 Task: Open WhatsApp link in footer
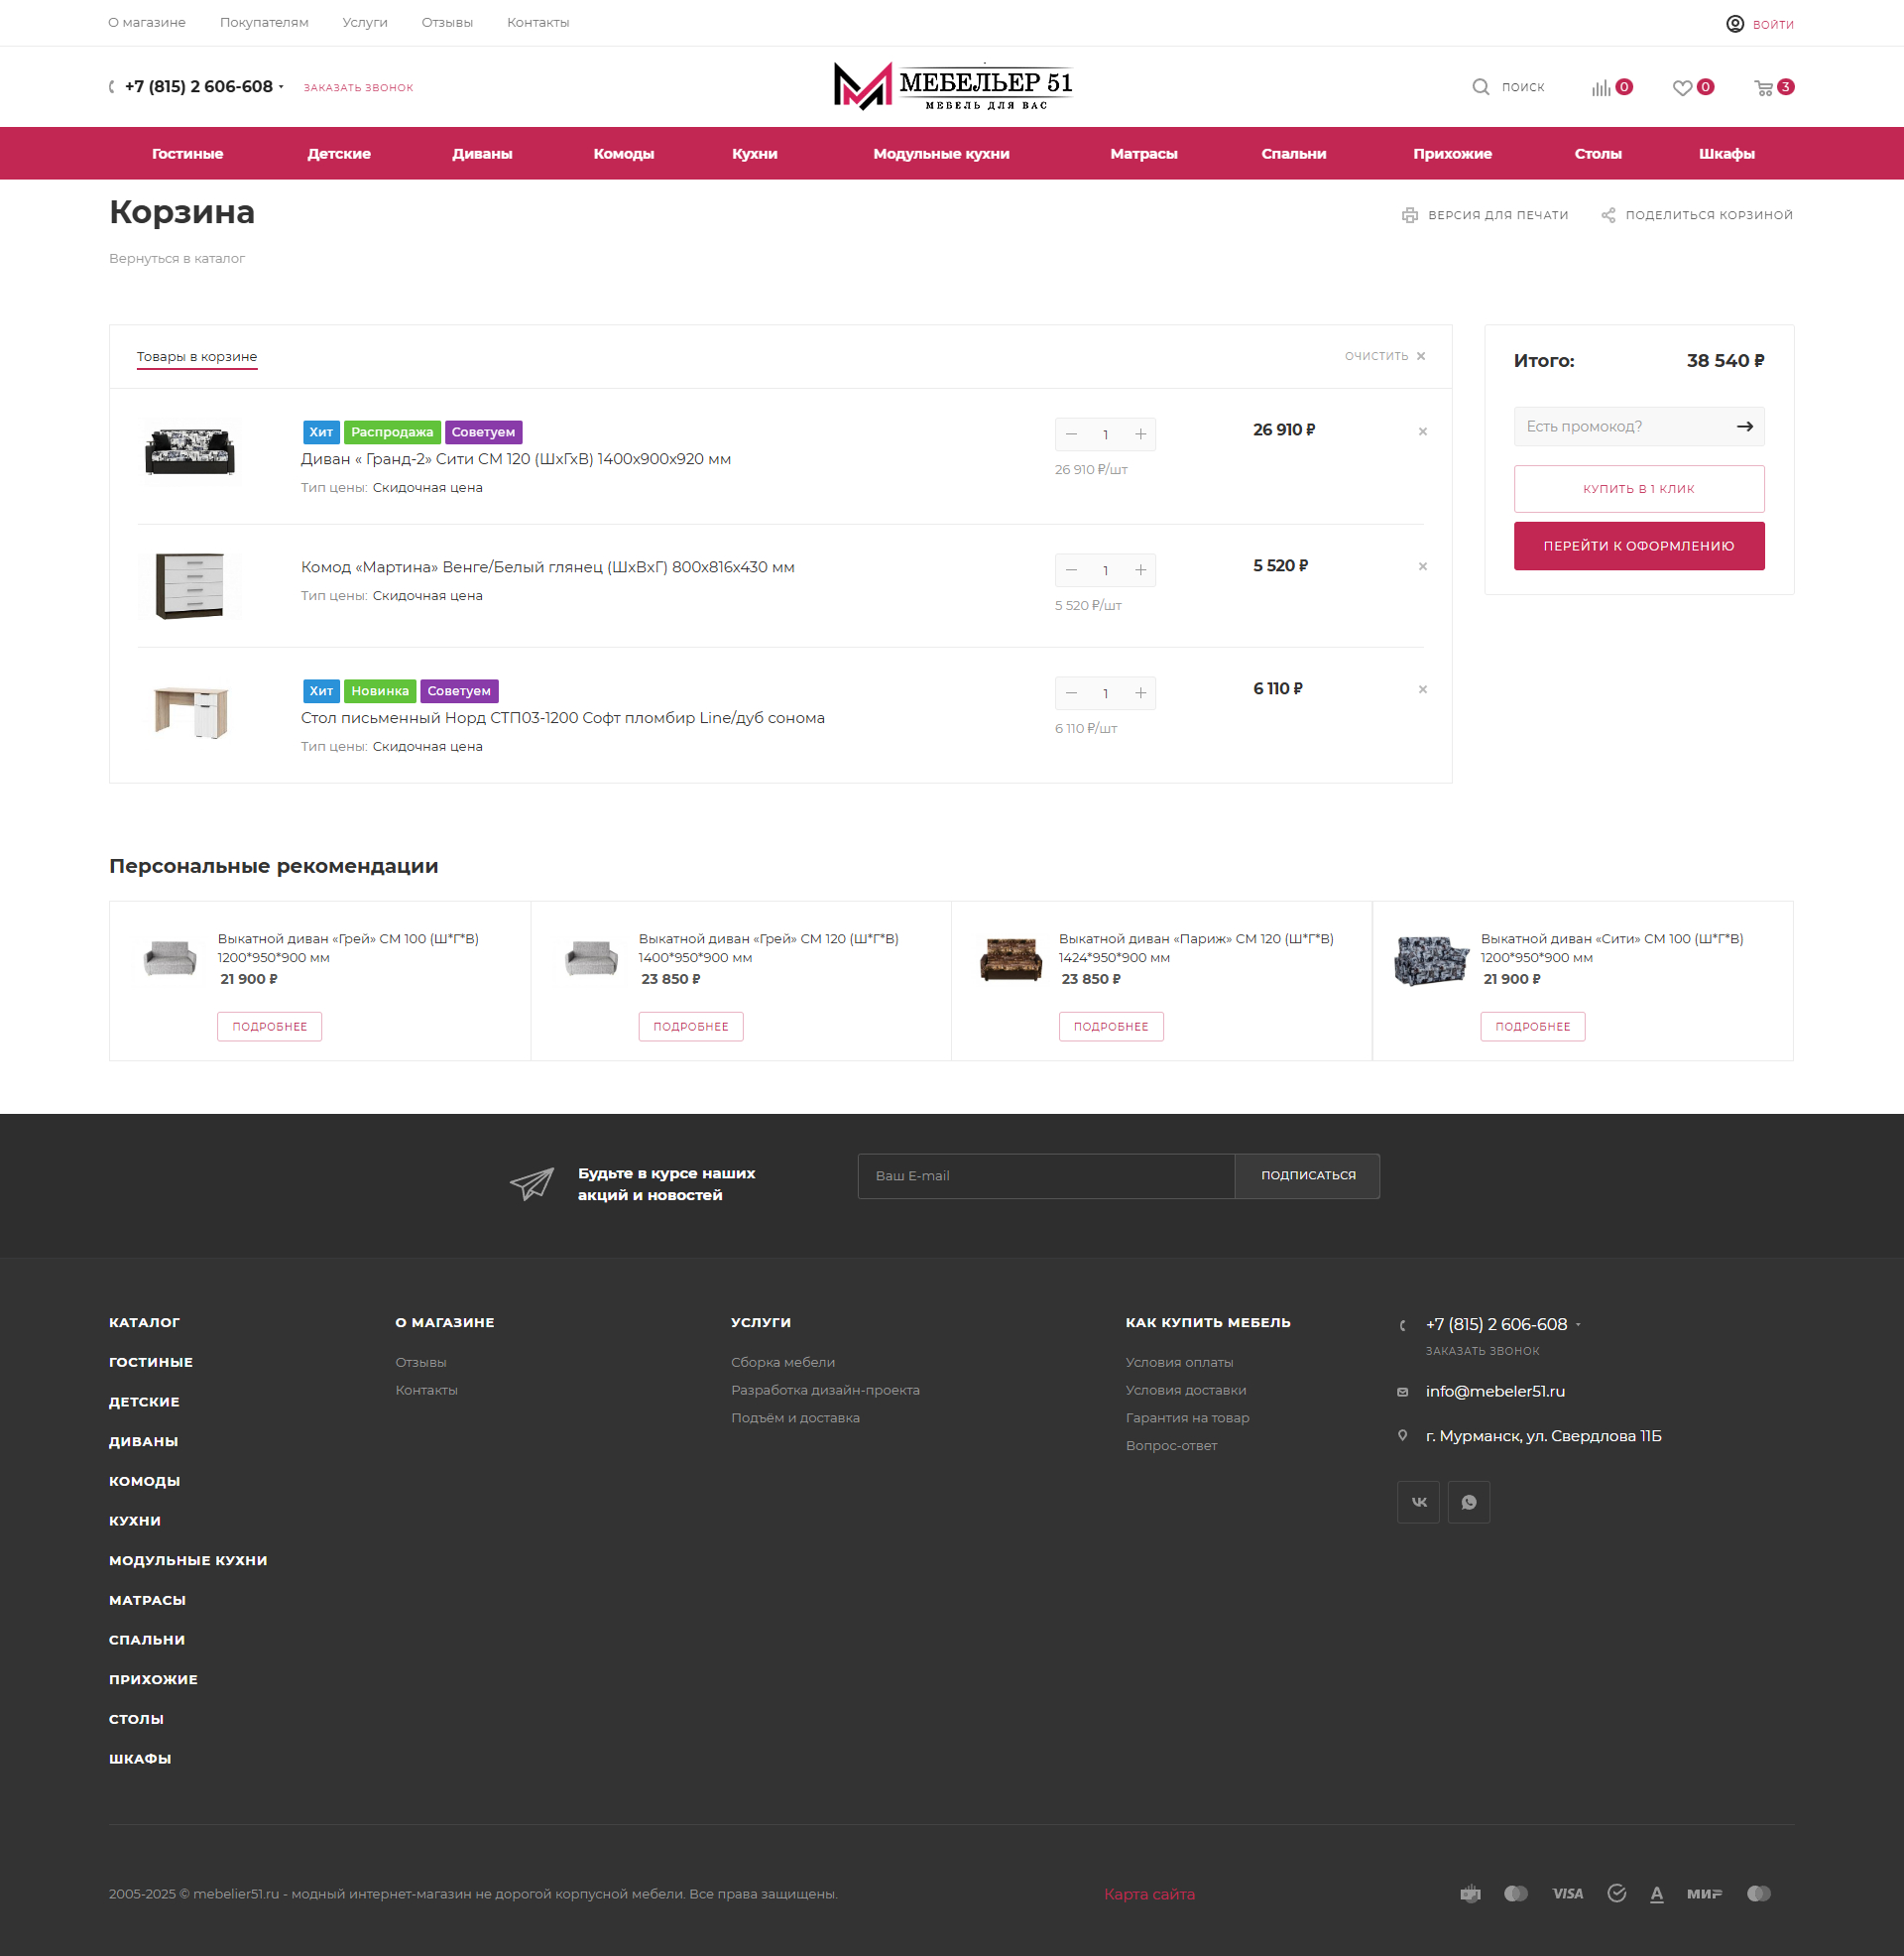[x=1468, y=1502]
